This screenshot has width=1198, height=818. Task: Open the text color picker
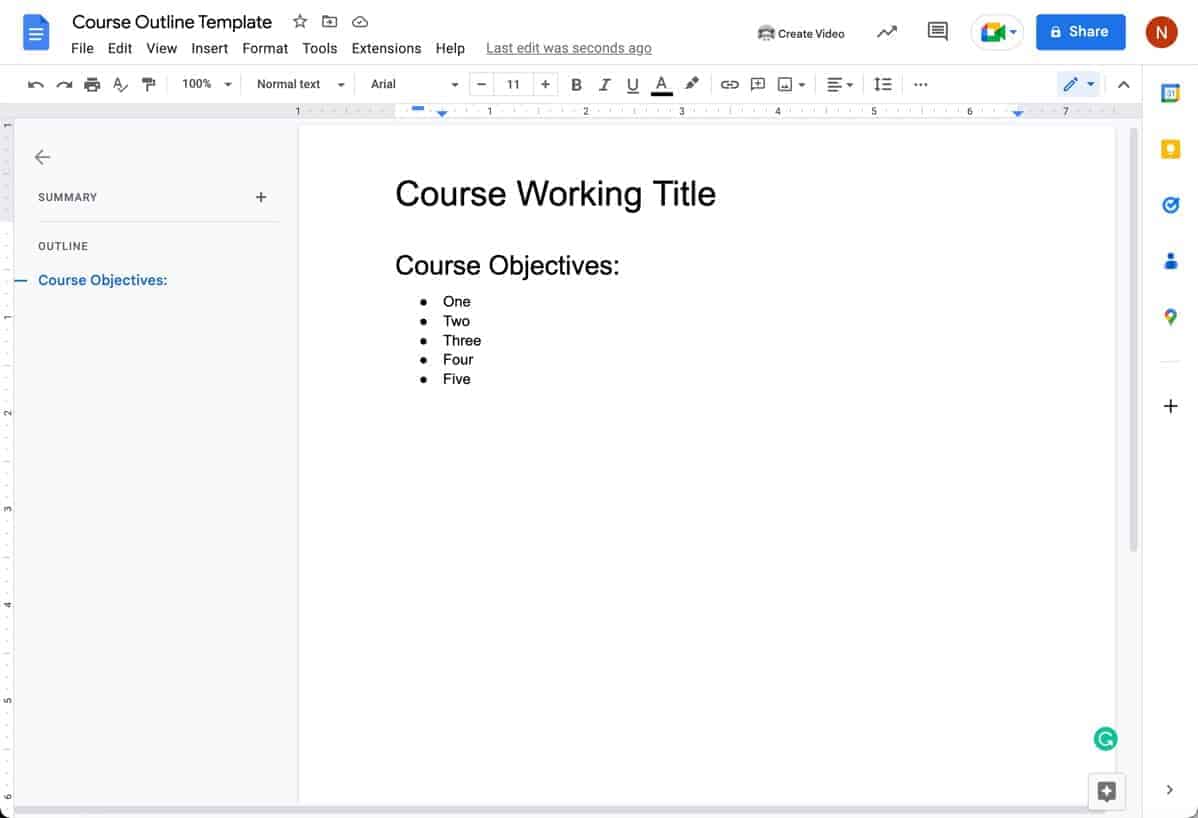(x=662, y=85)
